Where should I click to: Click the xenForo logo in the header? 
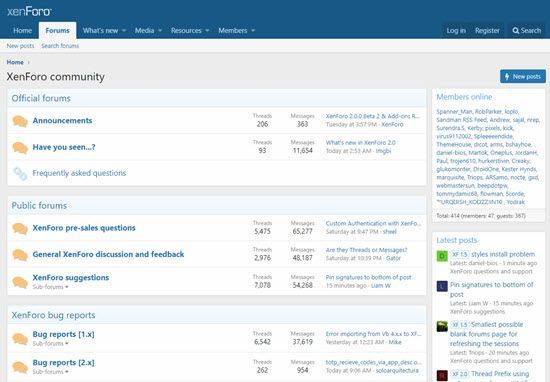29,11
